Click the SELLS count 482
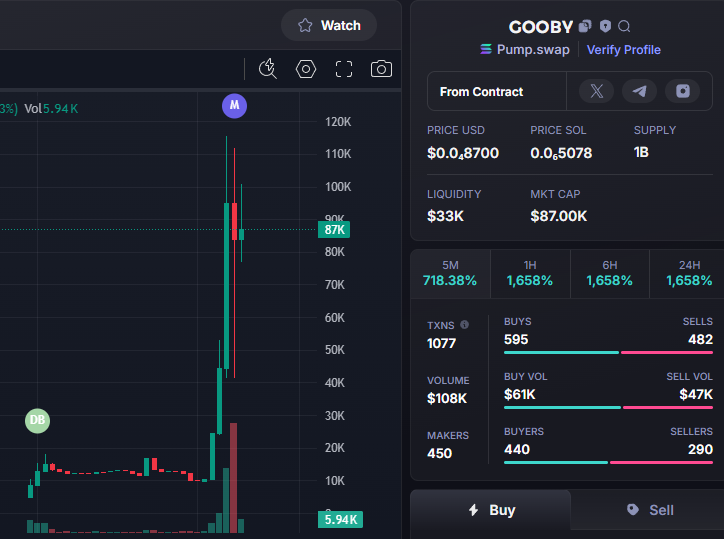Viewport: 724px width, 539px height. [700, 339]
